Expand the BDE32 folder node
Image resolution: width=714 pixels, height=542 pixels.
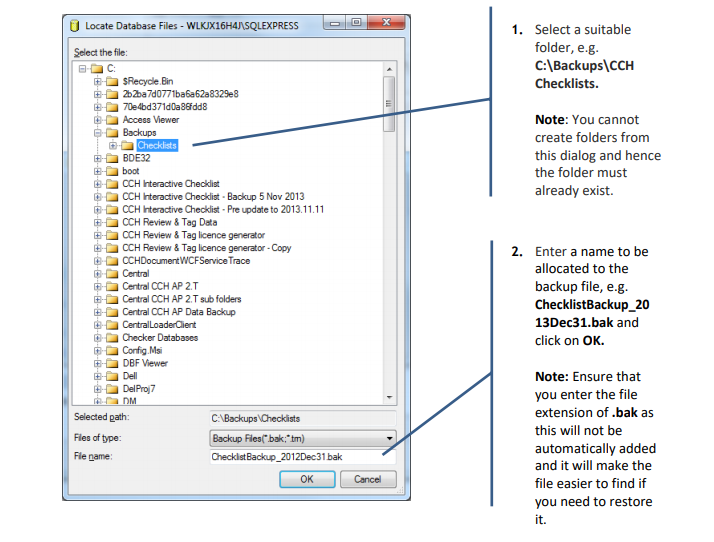point(97,159)
